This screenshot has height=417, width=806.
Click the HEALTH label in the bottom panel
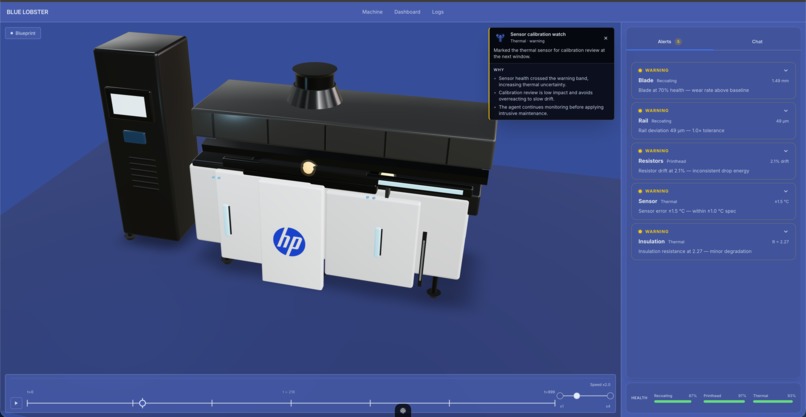639,398
